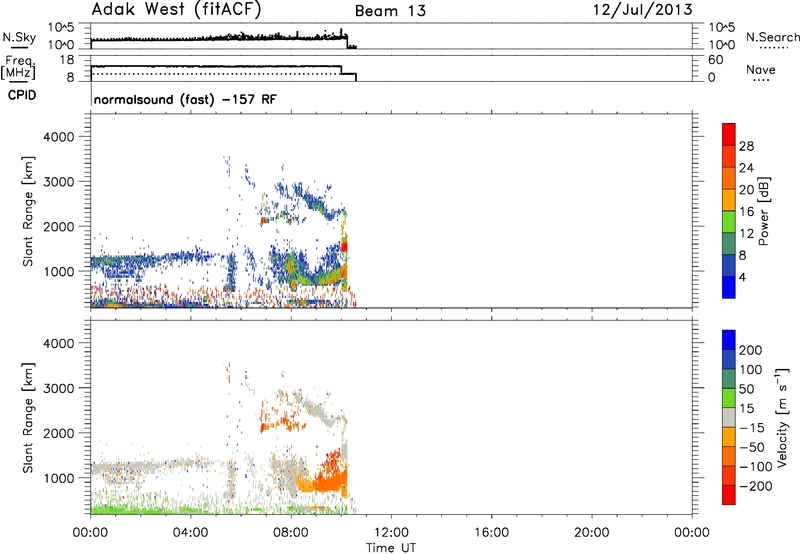Click the '3000' tick on Velocity panel

[x=58, y=388]
